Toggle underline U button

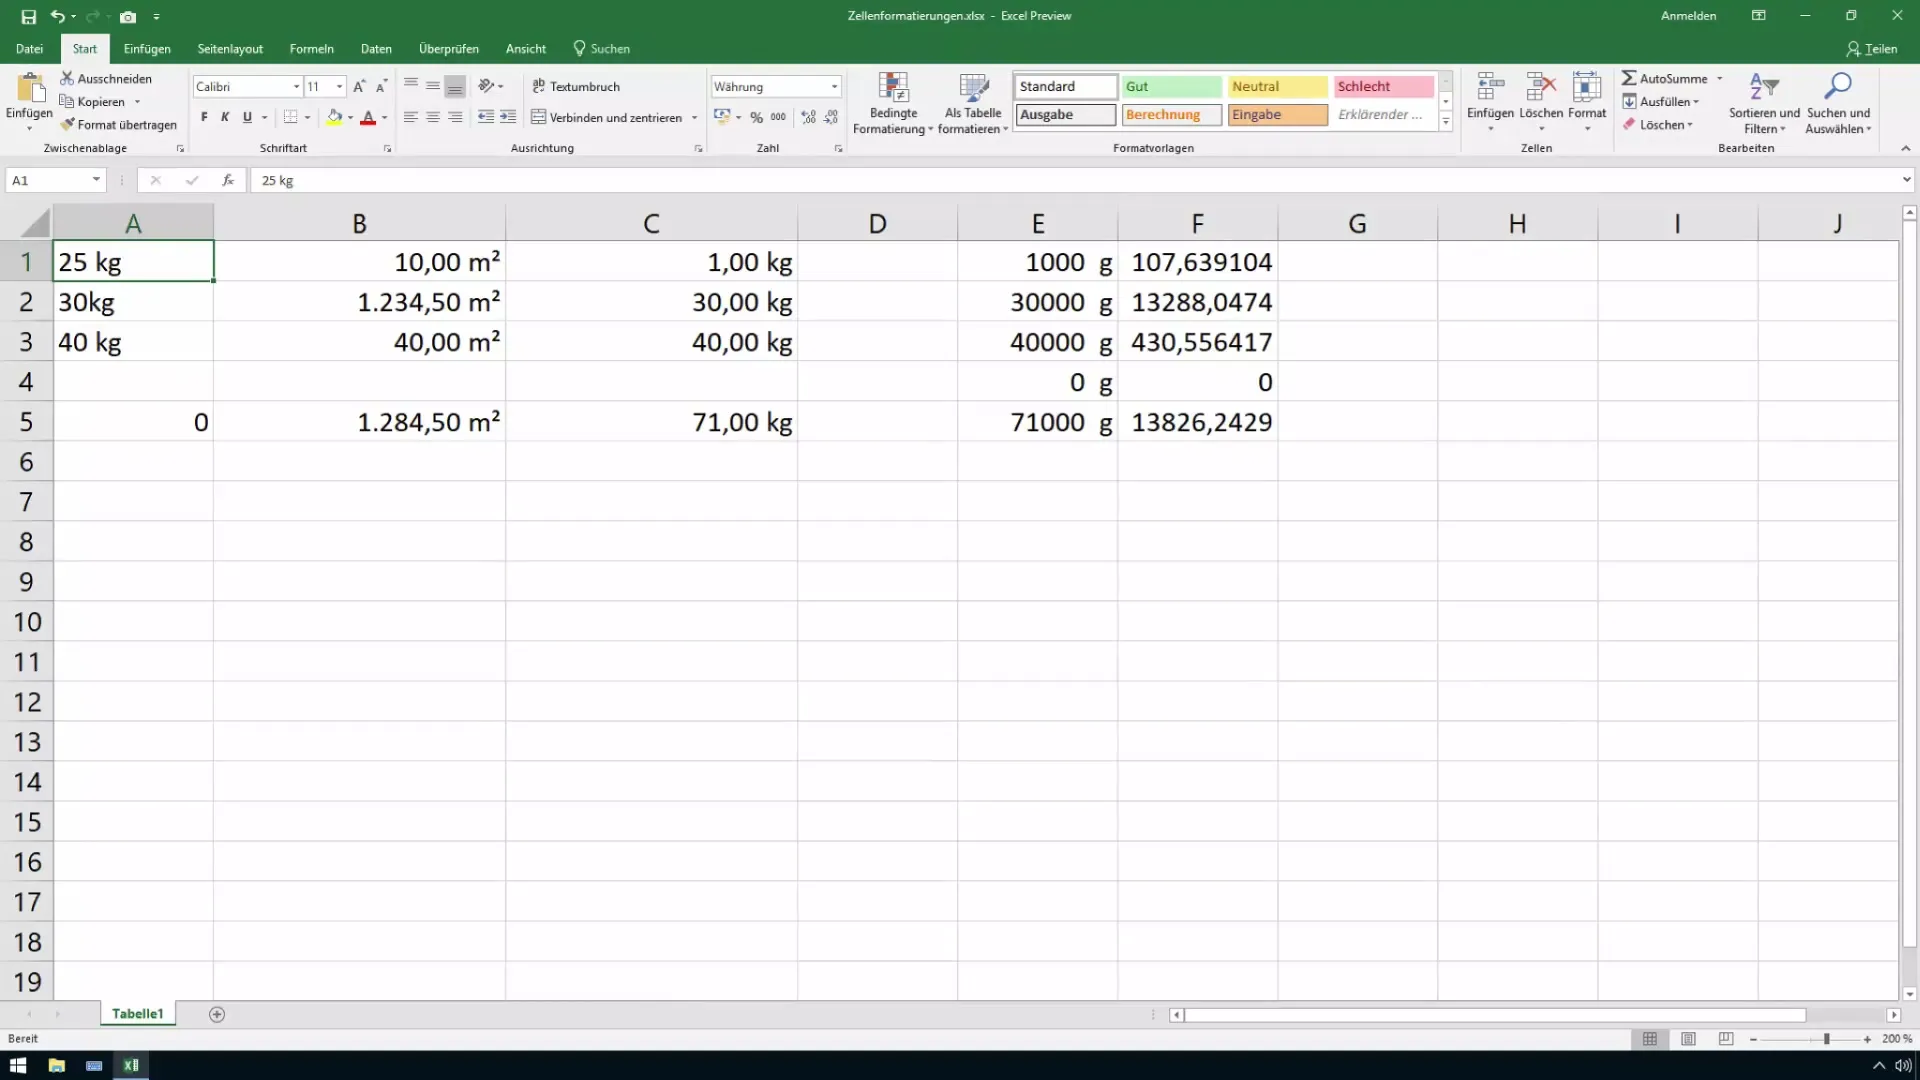tap(247, 117)
